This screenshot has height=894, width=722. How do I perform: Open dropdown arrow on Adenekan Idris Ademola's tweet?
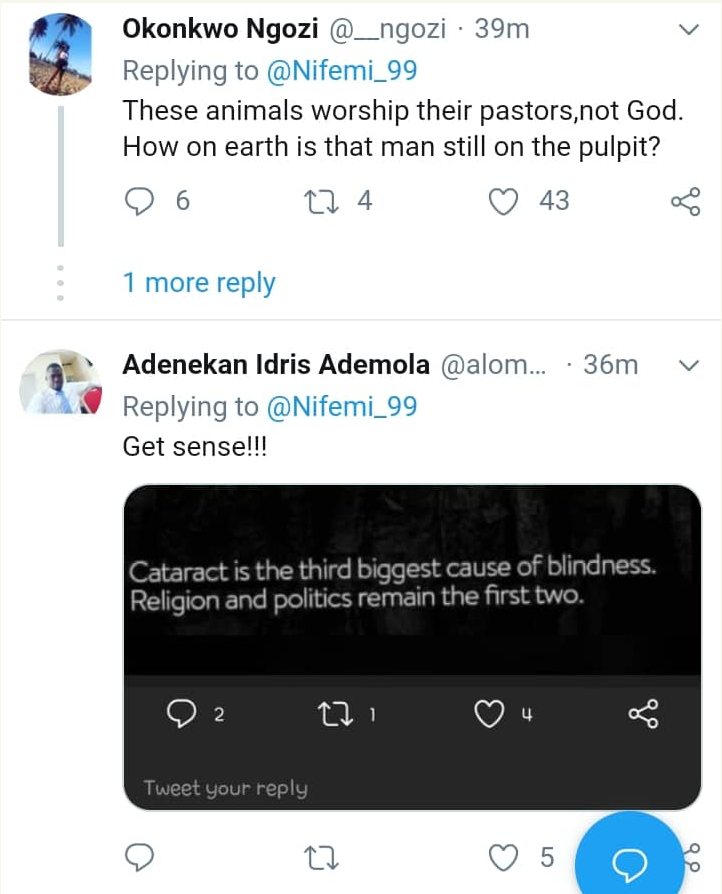coord(689,366)
